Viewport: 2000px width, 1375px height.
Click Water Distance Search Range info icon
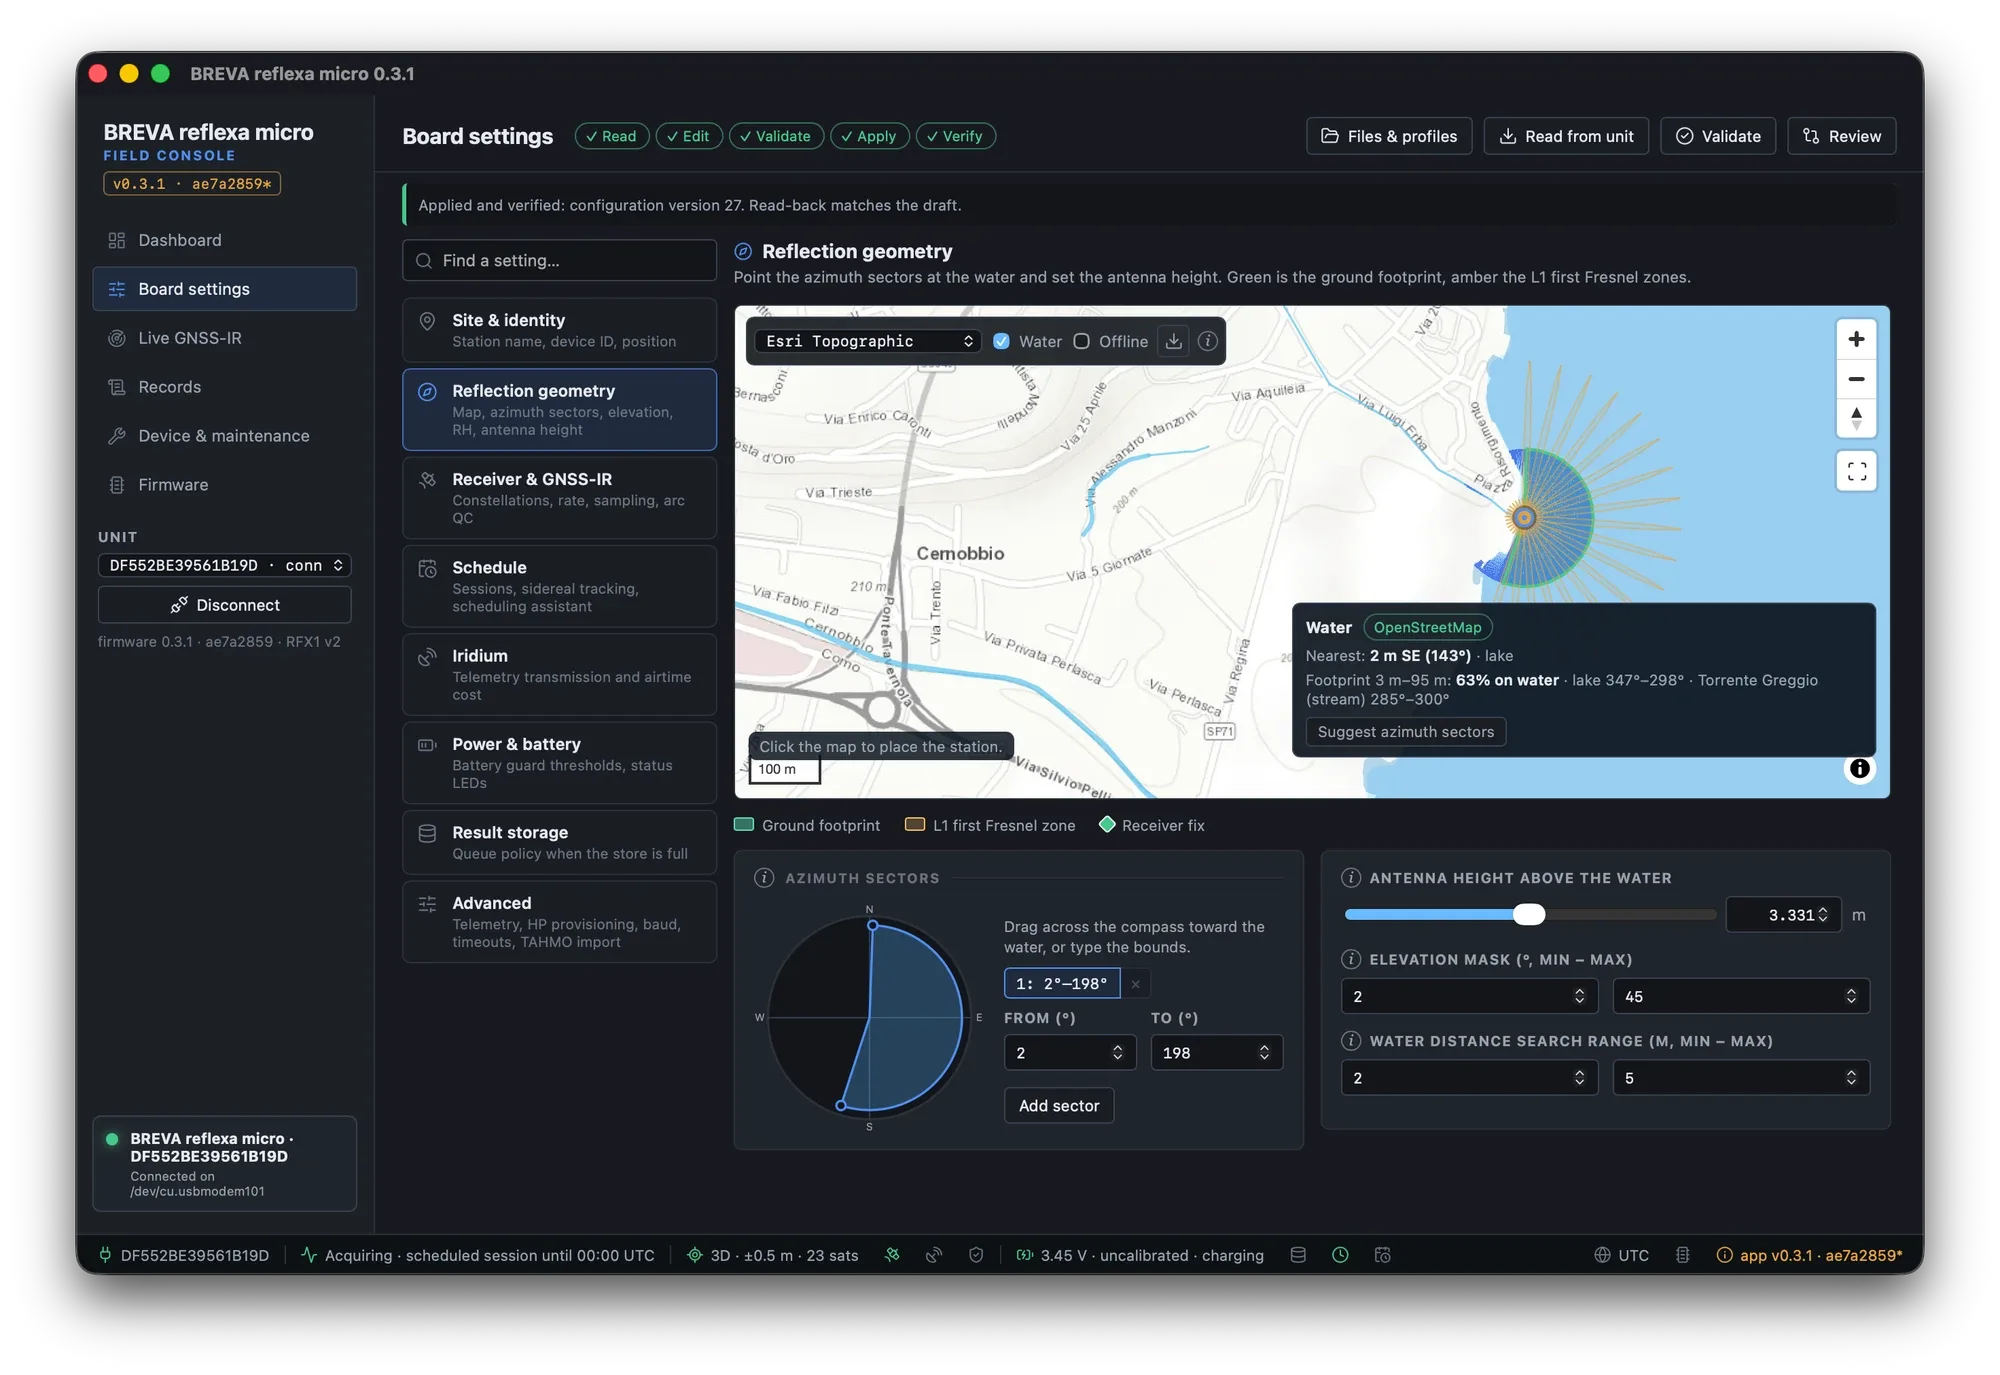tap(1351, 1041)
